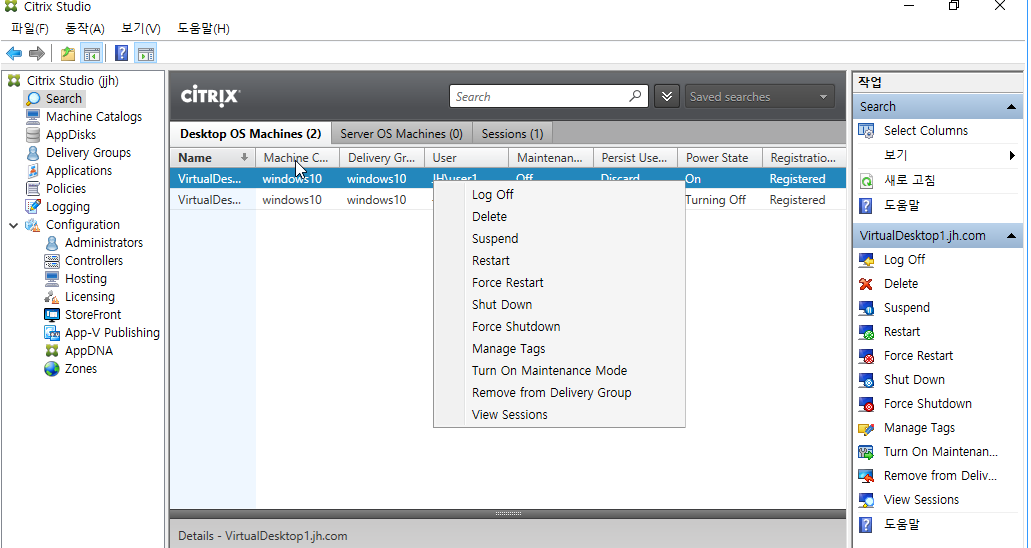Click Force Shutdown in actions pane
1031x548 pixels.
tap(927, 404)
